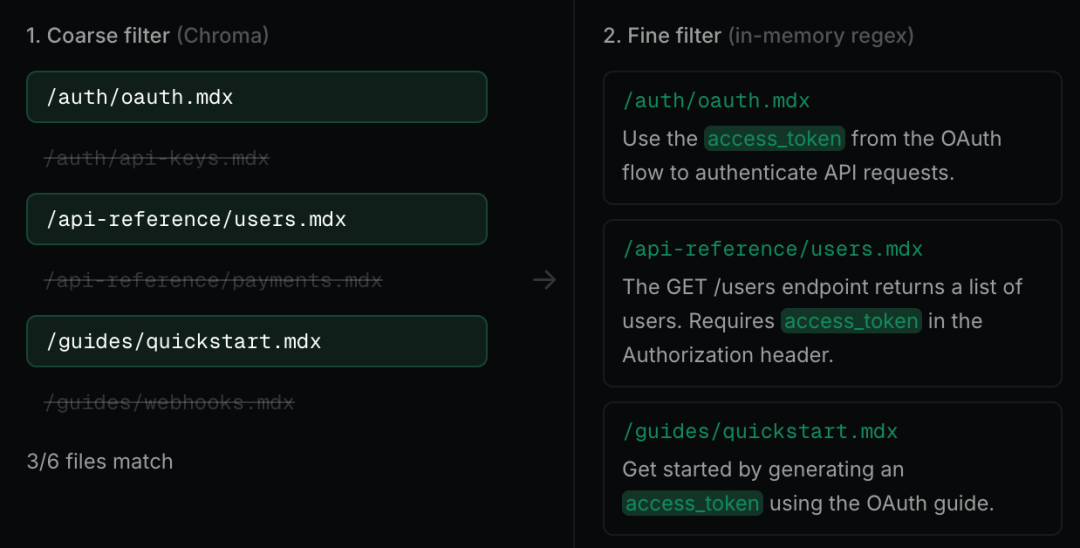Open the /auth/oauth.mdx link in the fine filter
The height and width of the screenshot is (548, 1080).
(x=716, y=101)
